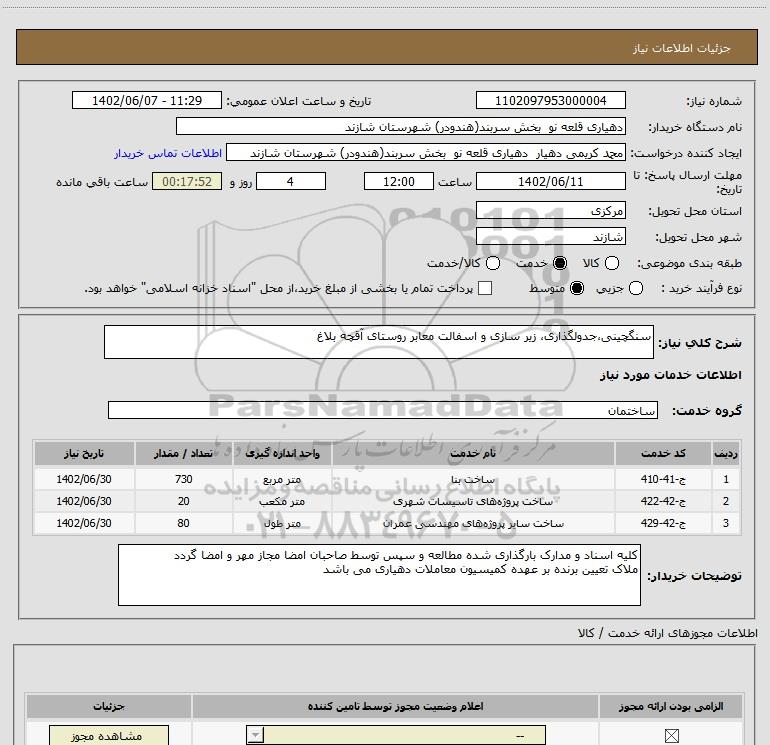Click the days remaining field showing 4
770x745 pixels.
[291, 181]
